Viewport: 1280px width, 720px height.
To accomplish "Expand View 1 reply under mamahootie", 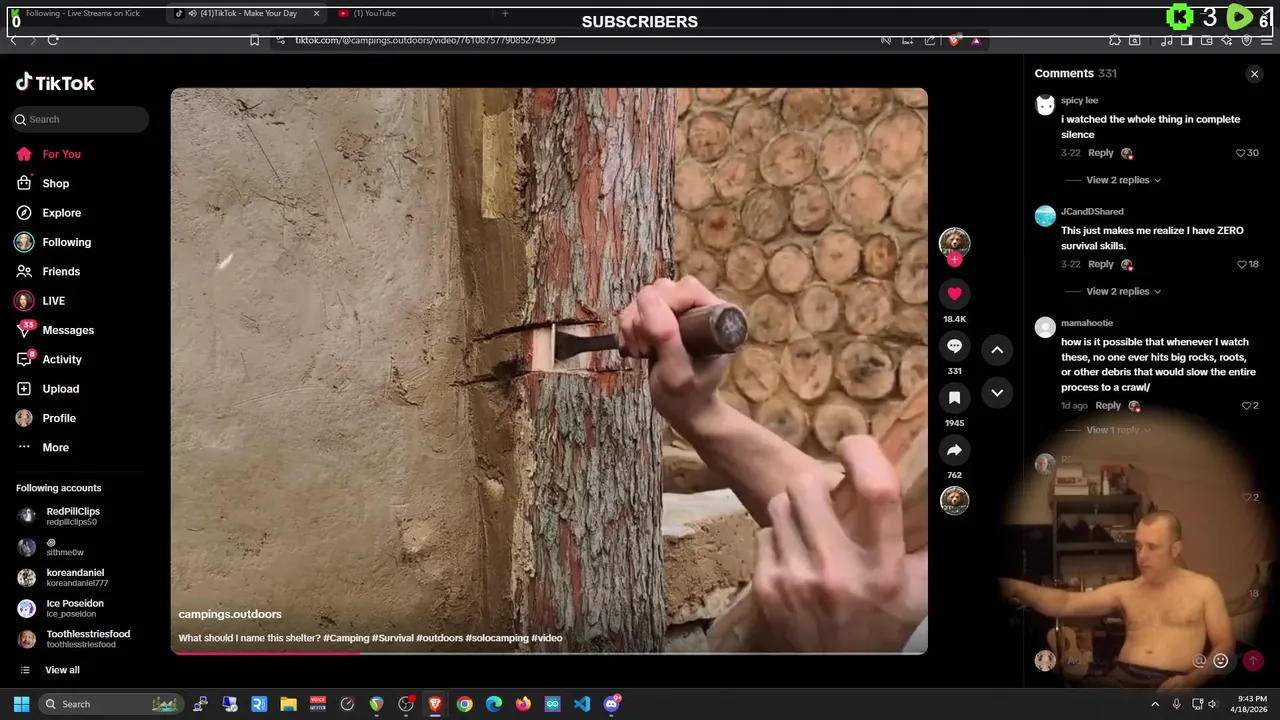I will pyautogui.click(x=1118, y=430).
